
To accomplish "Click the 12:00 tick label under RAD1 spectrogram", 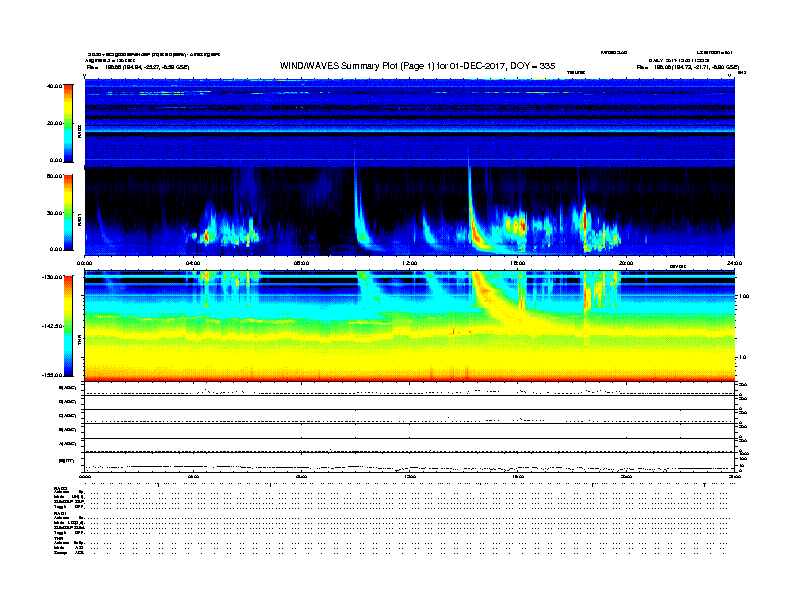I will coord(409,263).
